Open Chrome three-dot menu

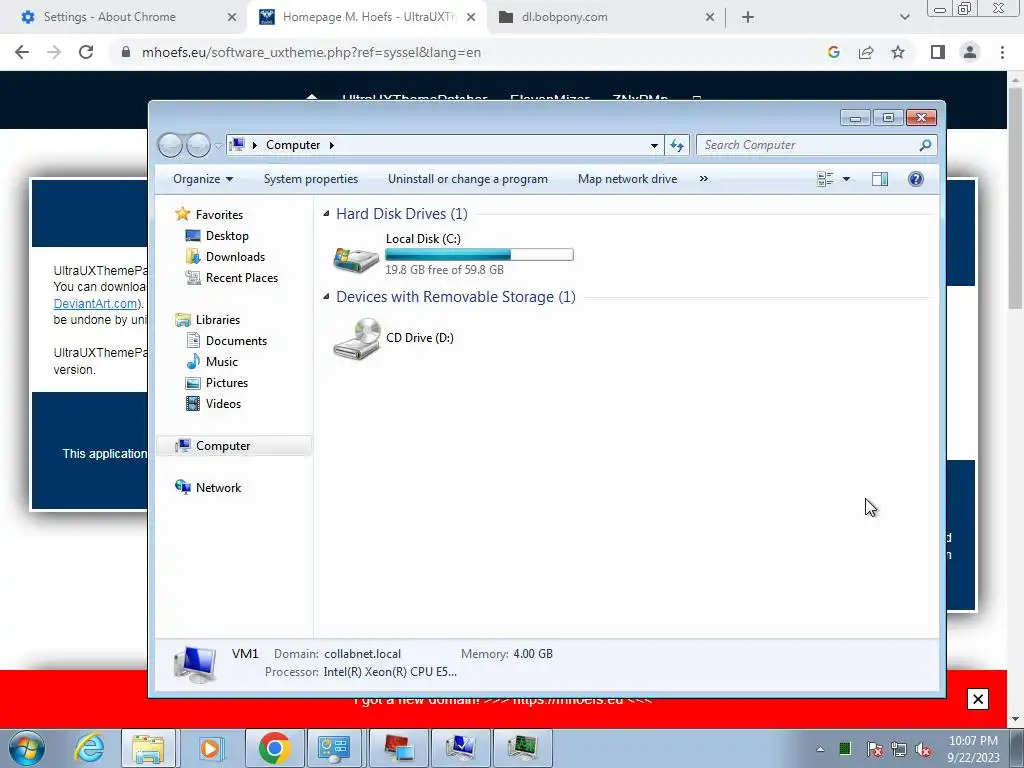click(1002, 52)
